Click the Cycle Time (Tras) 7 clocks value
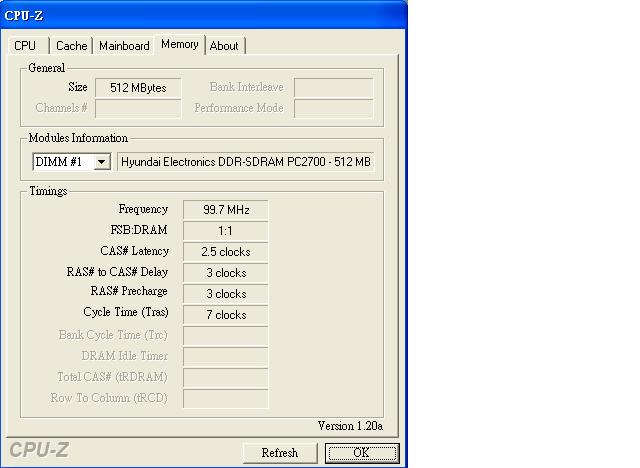The image size is (640, 468). click(x=226, y=315)
